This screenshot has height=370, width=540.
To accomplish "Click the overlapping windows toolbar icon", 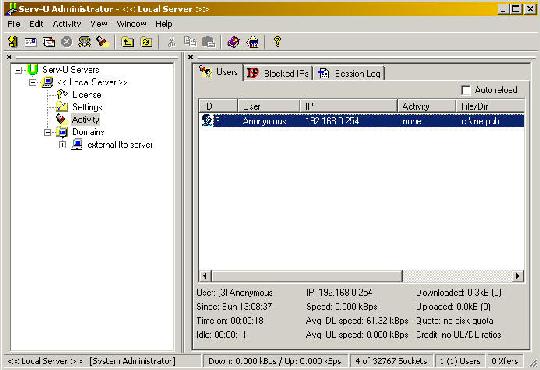I will [x=49, y=42].
